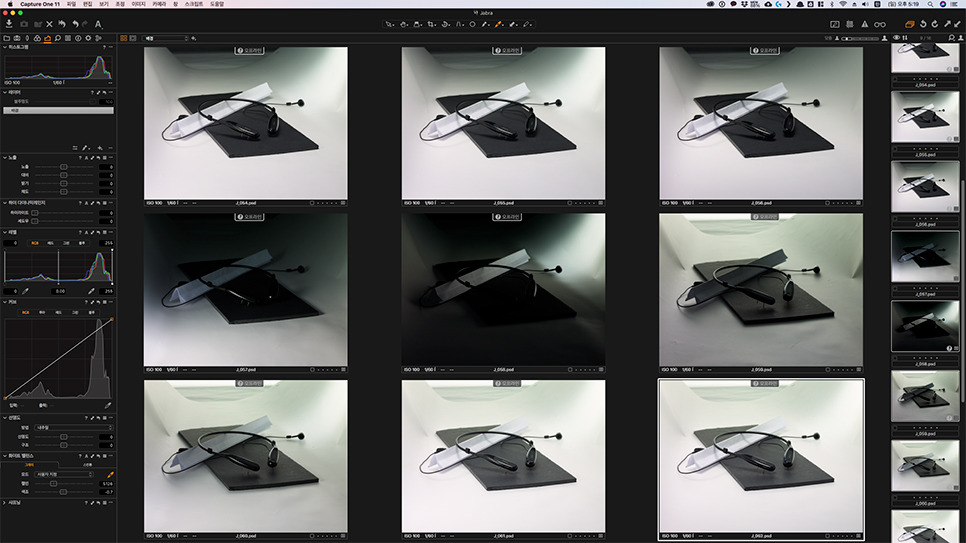Select the 배경 layer row
966x543 pixels.
pyautogui.click(x=59, y=110)
